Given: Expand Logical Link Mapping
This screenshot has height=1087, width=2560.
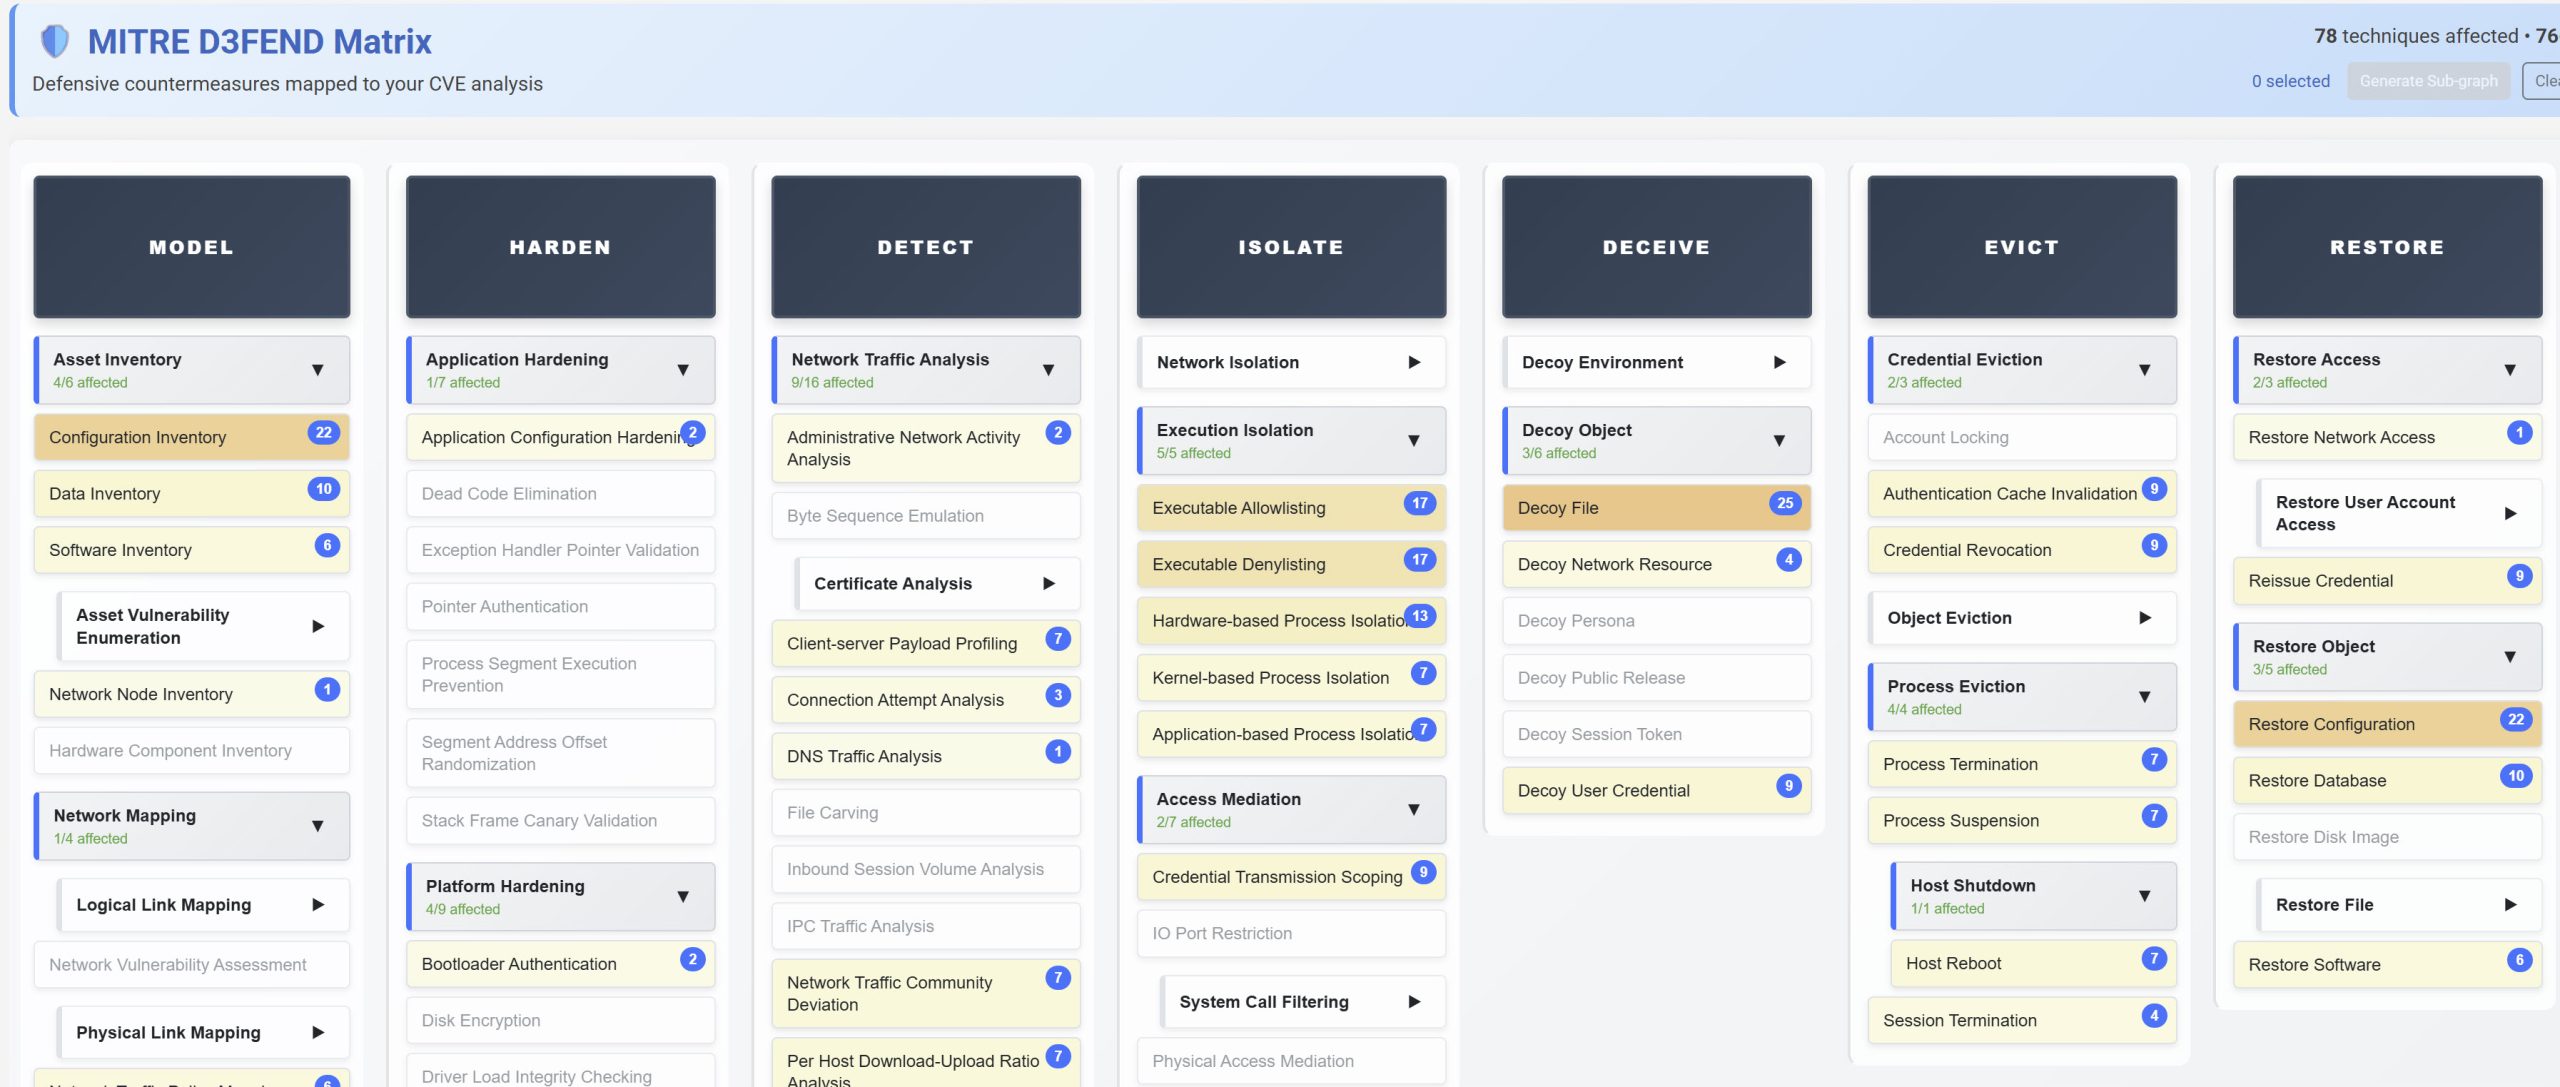Looking at the screenshot, I should click(204, 904).
